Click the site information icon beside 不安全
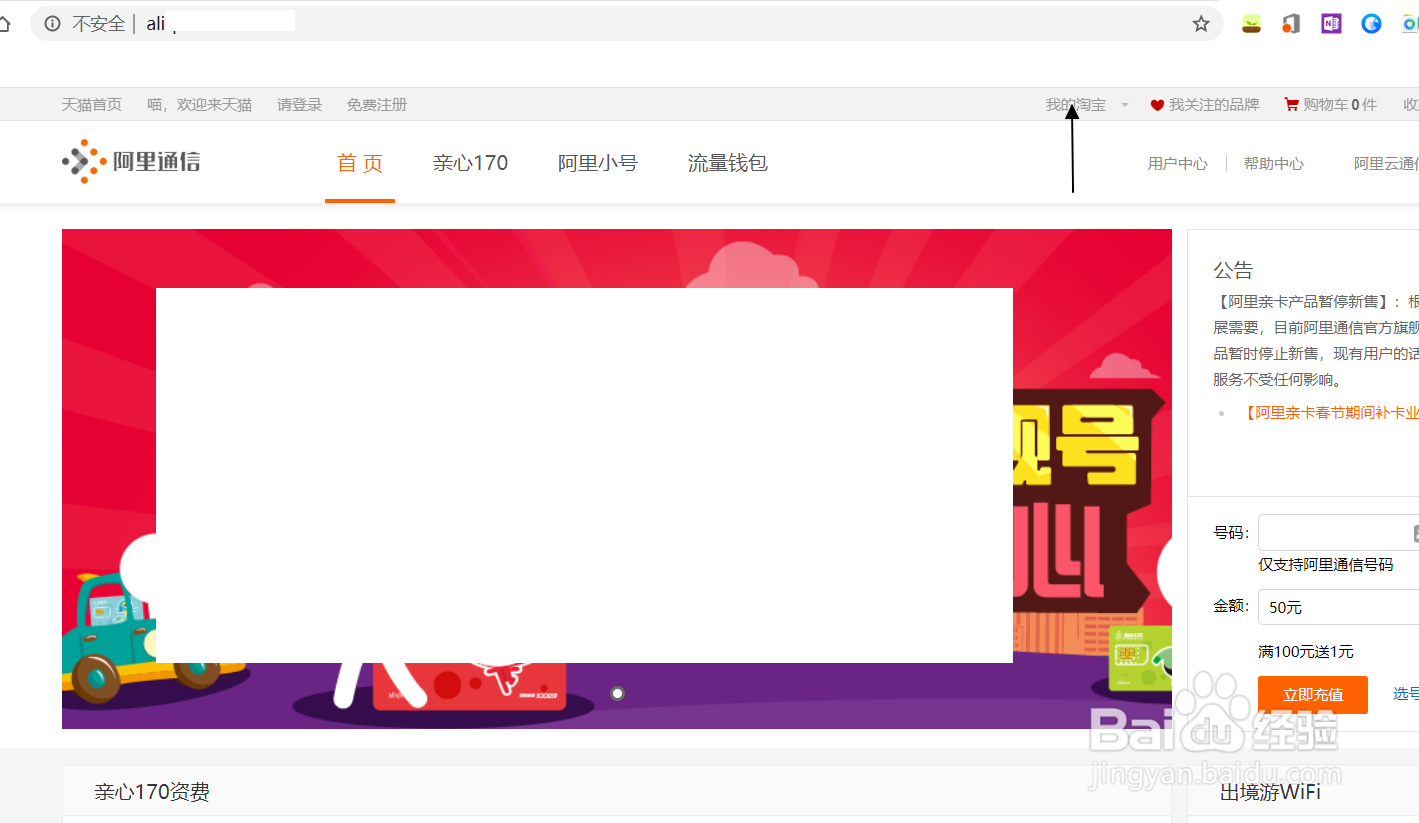Image resolution: width=1419 pixels, height=823 pixels. pos(52,24)
